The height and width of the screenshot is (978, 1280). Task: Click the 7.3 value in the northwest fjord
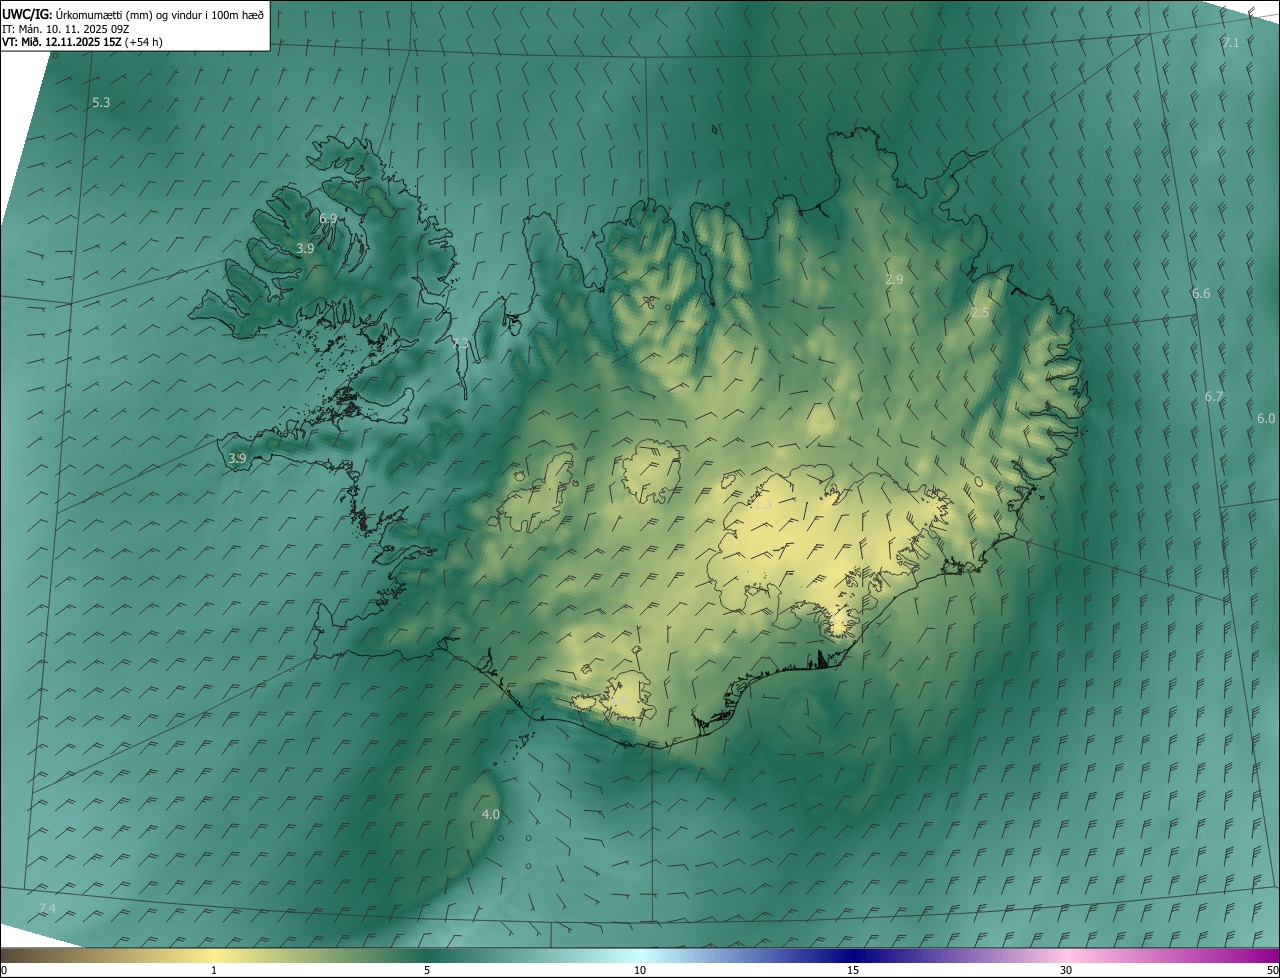point(460,344)
